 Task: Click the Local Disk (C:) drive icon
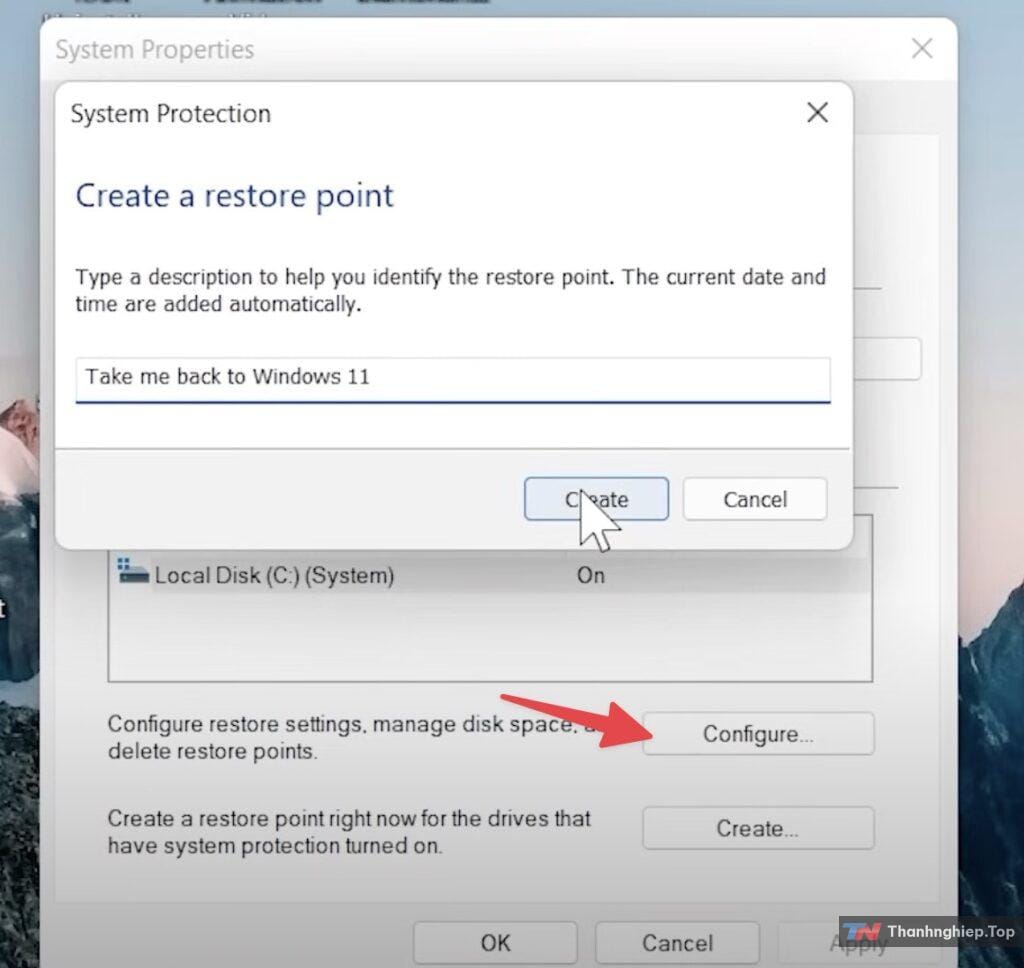(133, 572)
